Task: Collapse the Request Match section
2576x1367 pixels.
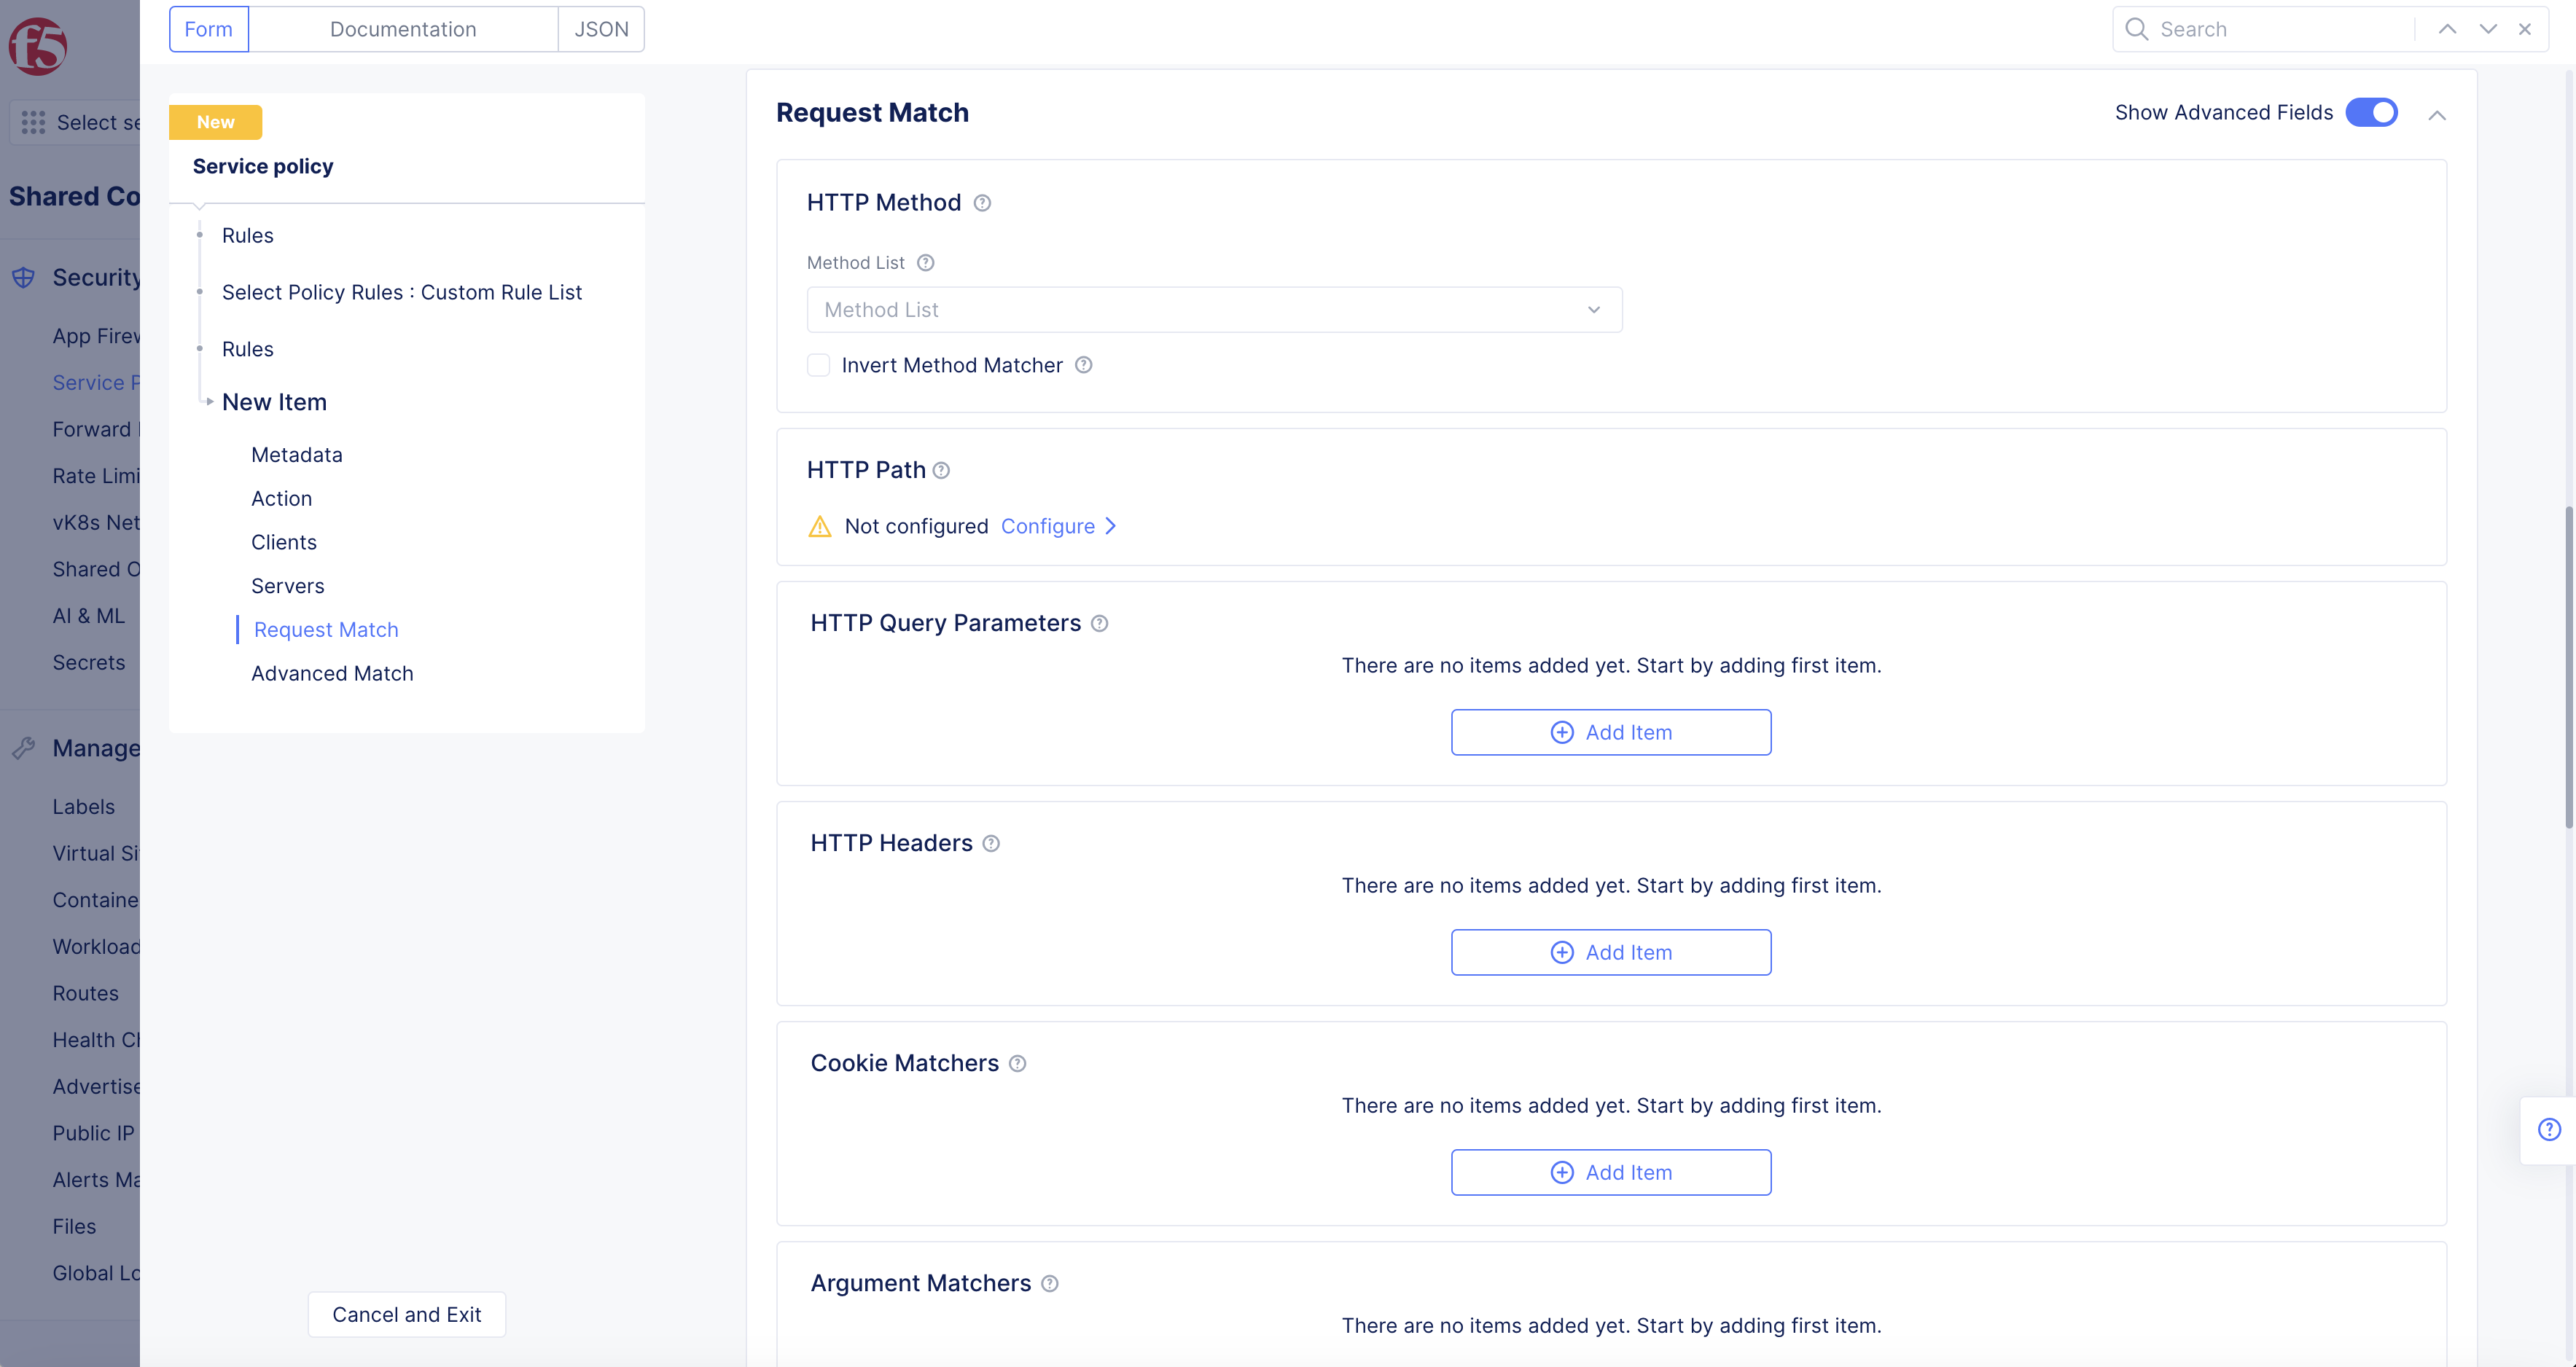Action: pyautogui.click(x=2437, y=115)
